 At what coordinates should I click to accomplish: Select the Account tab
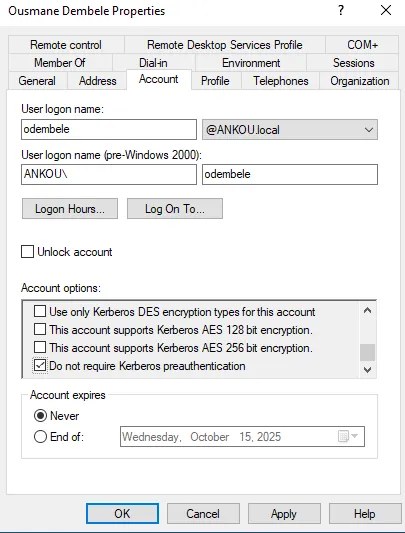159,79
